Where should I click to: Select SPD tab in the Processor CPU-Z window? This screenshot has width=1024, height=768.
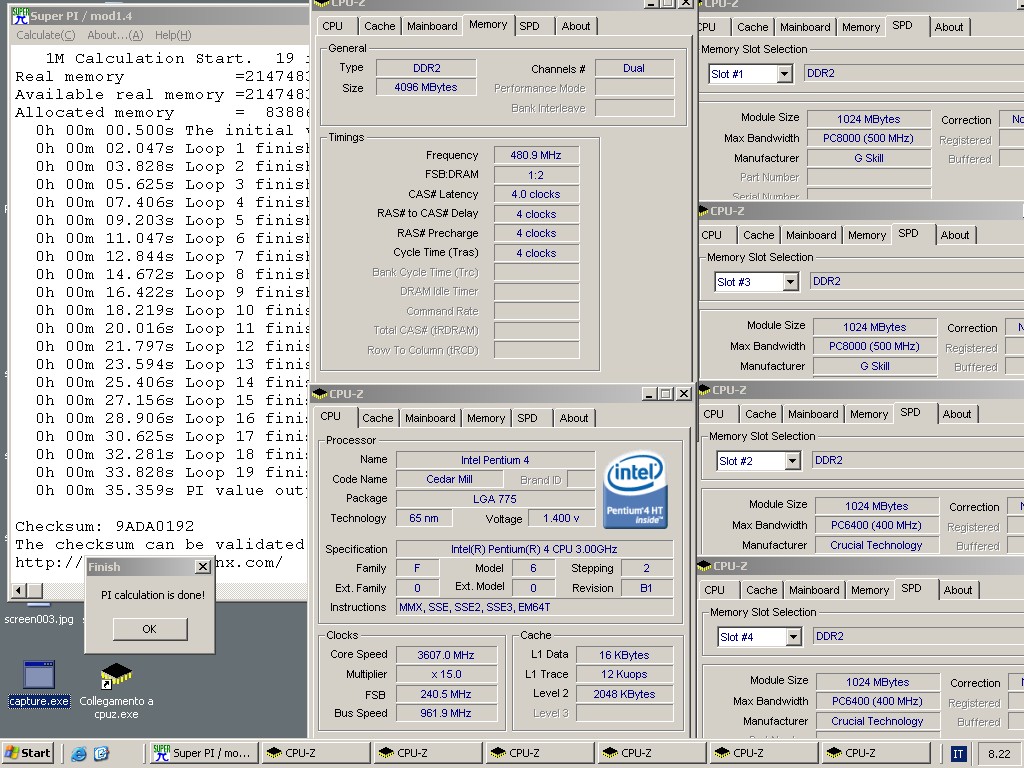(x=527, y=418)
